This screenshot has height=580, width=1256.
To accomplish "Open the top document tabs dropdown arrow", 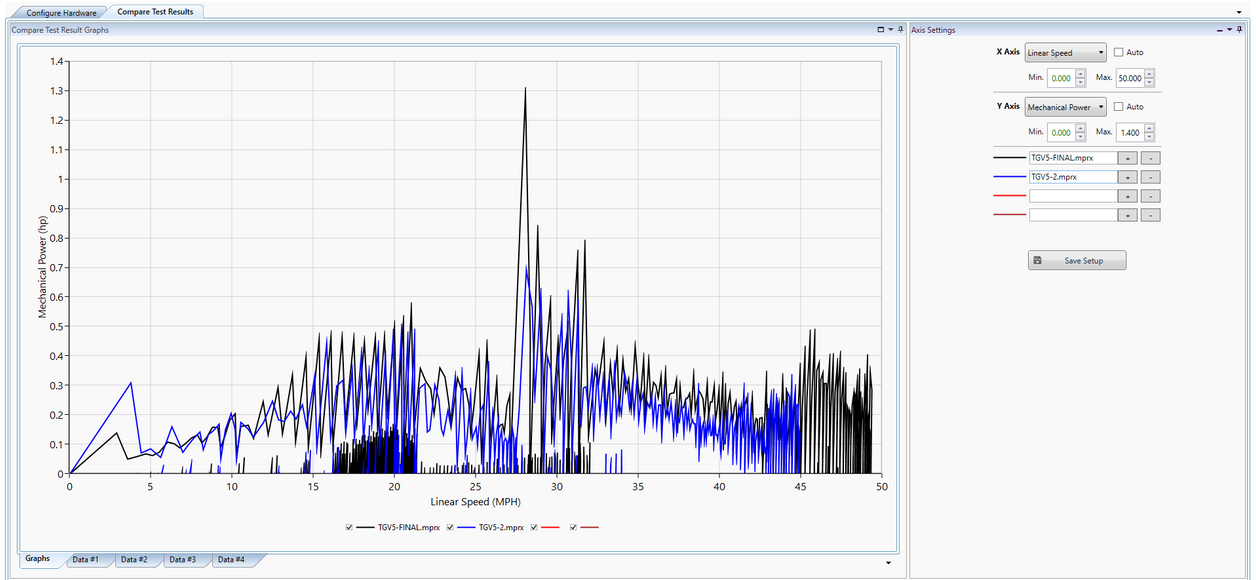I will tap(1239, 12).
